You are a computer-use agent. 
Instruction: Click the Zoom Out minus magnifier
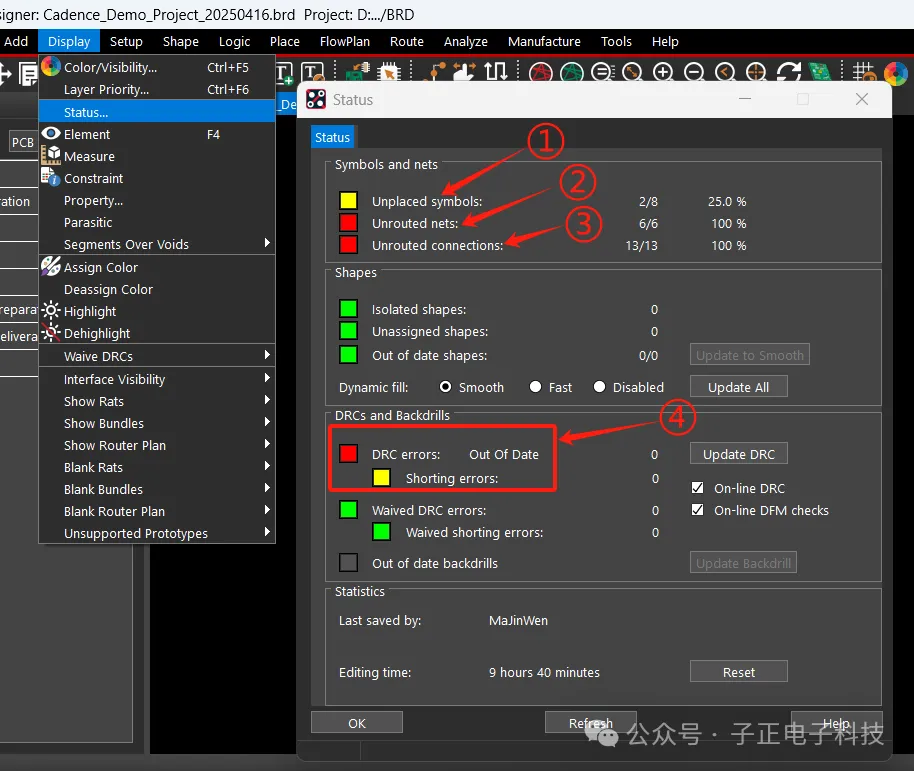694,72
